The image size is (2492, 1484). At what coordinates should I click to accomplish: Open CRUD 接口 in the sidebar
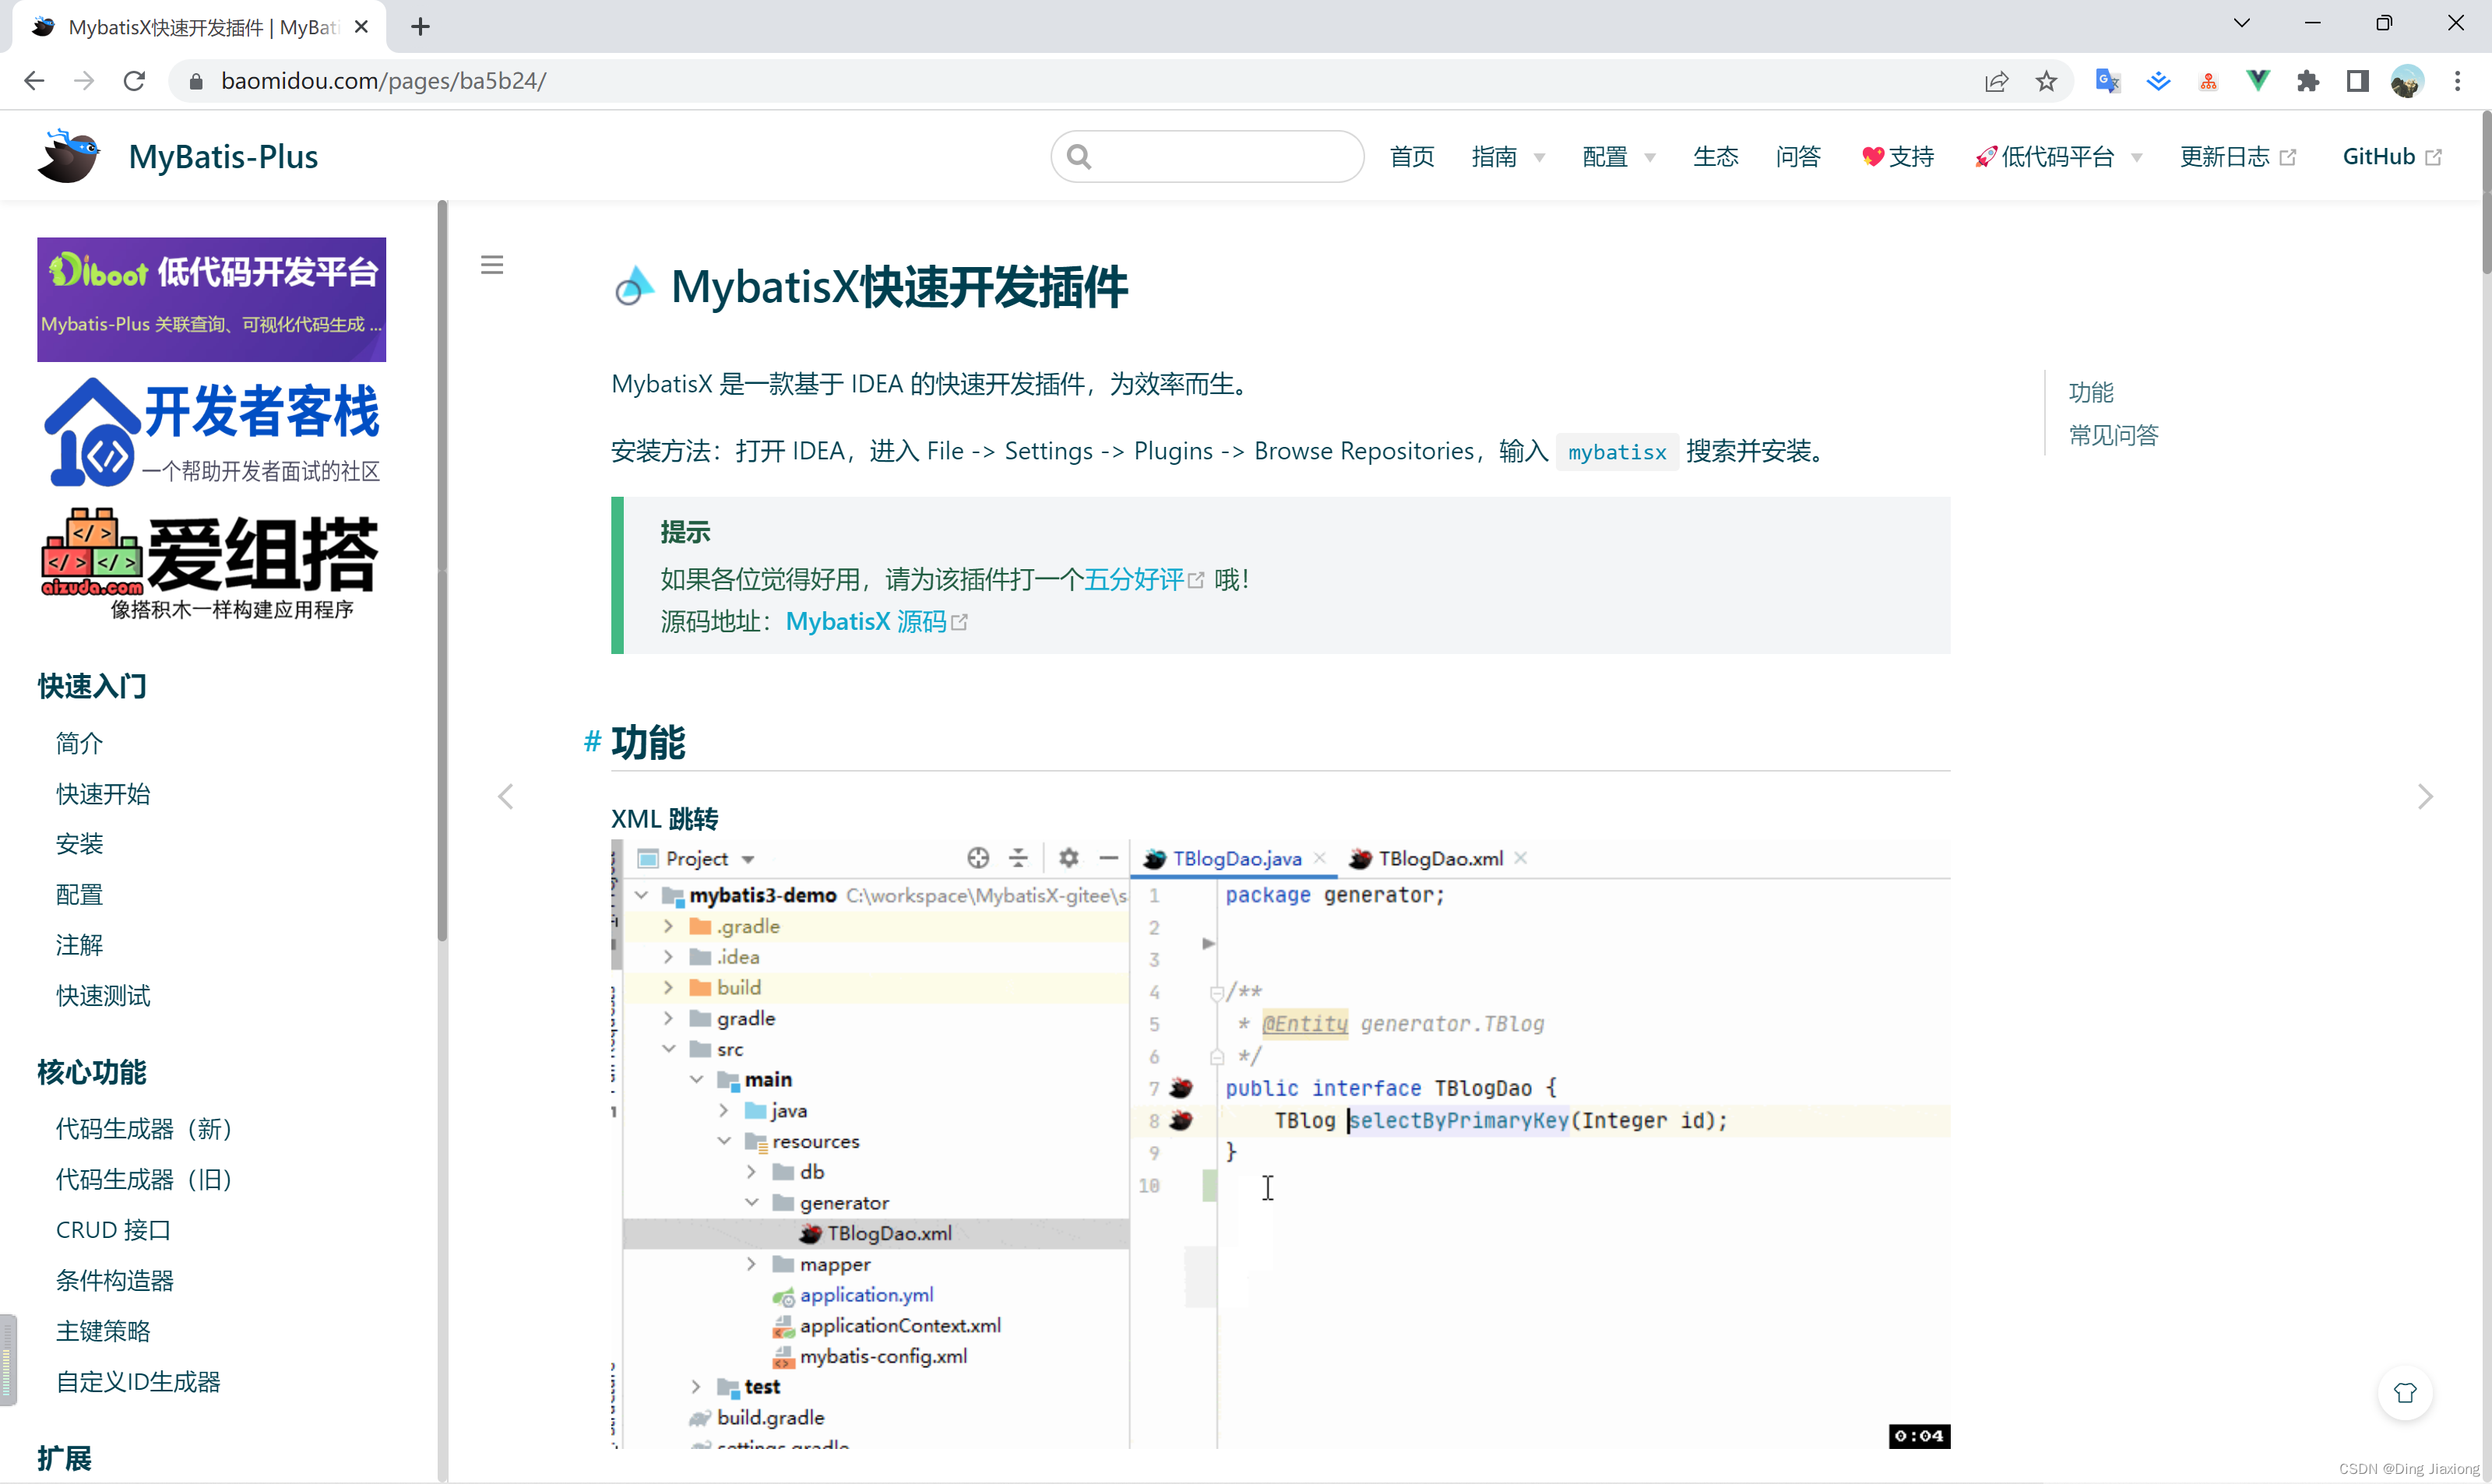113,1230
